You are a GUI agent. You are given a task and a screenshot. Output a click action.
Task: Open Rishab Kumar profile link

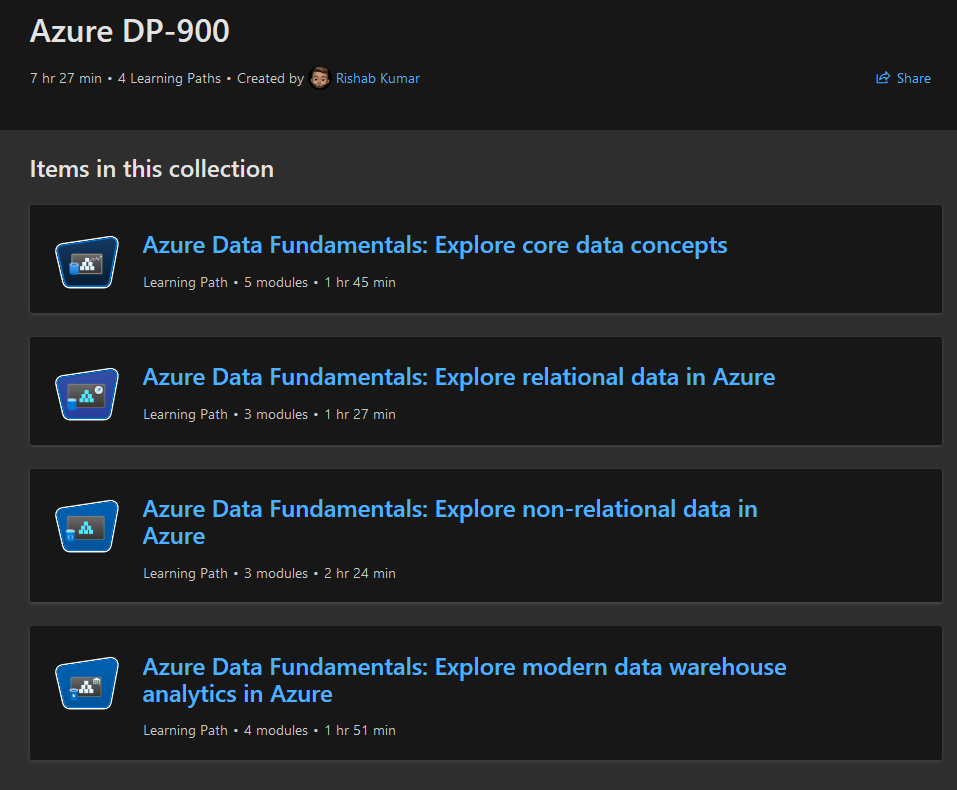377,78
